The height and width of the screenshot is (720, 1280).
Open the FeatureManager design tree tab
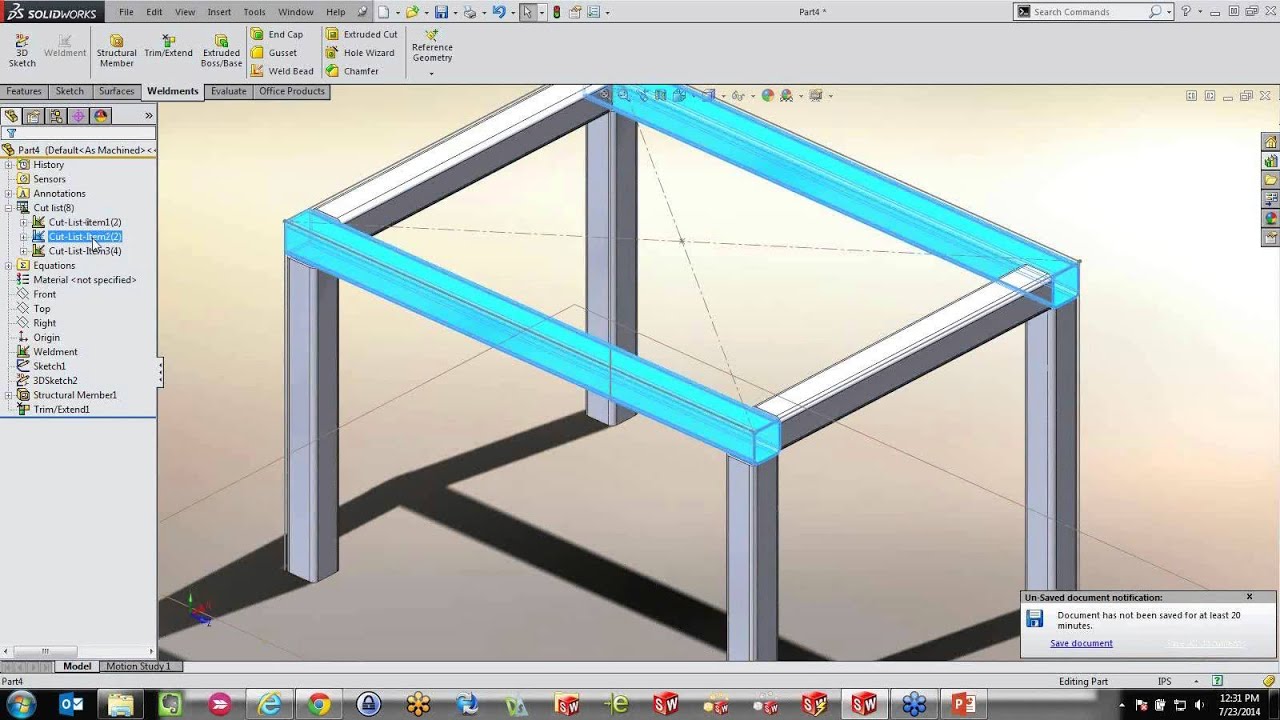tap(12, 116)
